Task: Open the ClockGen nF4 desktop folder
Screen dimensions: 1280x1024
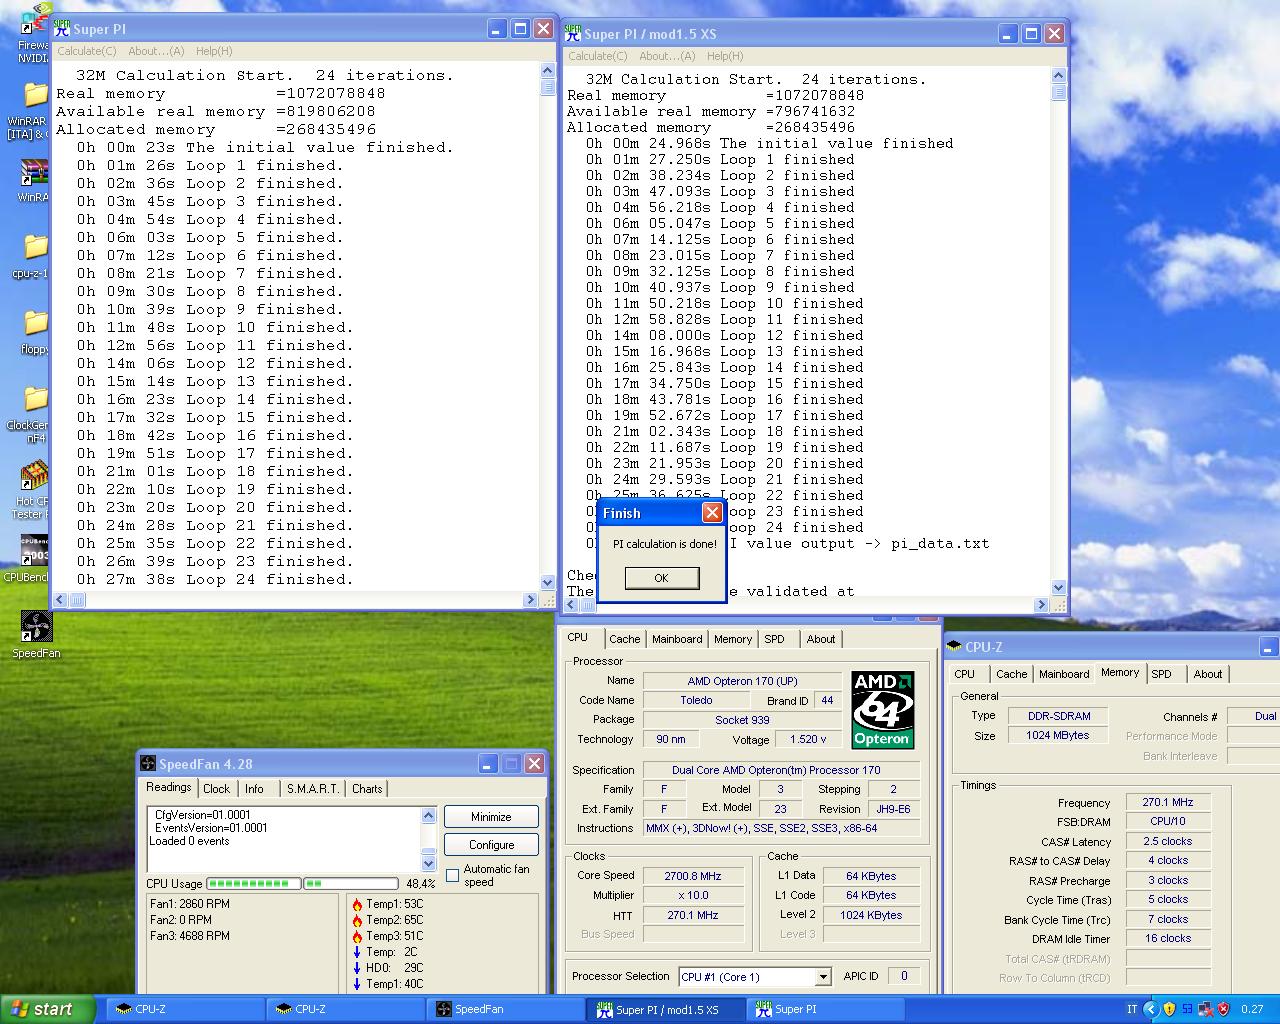Action: click(34, 398)
